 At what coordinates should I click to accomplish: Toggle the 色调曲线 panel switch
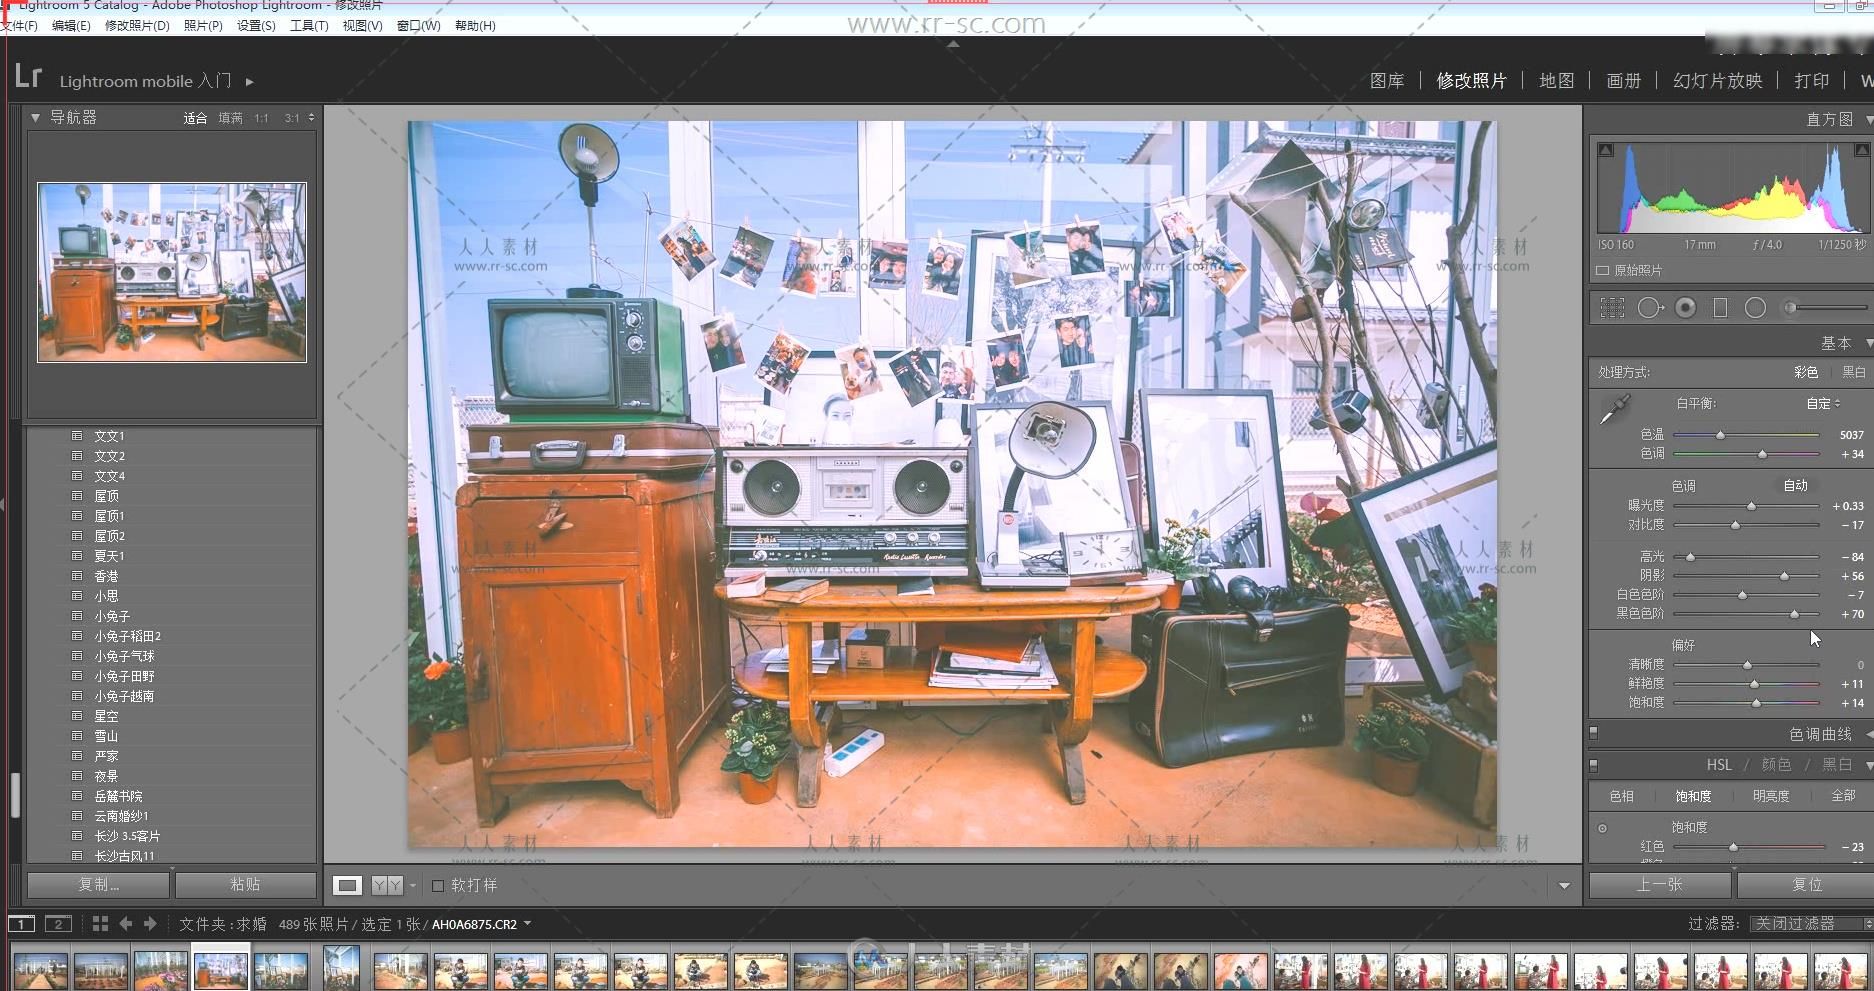coord(1594,734)
